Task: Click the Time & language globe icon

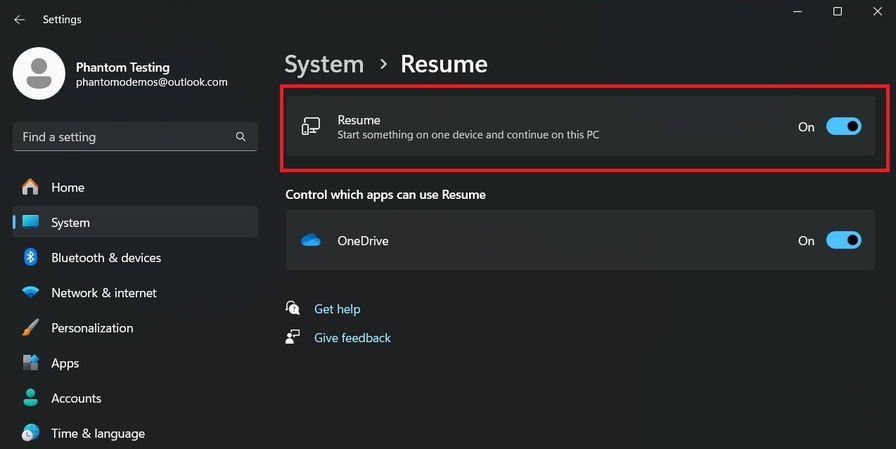Action: pyautogui.click(x=31, y=433)
